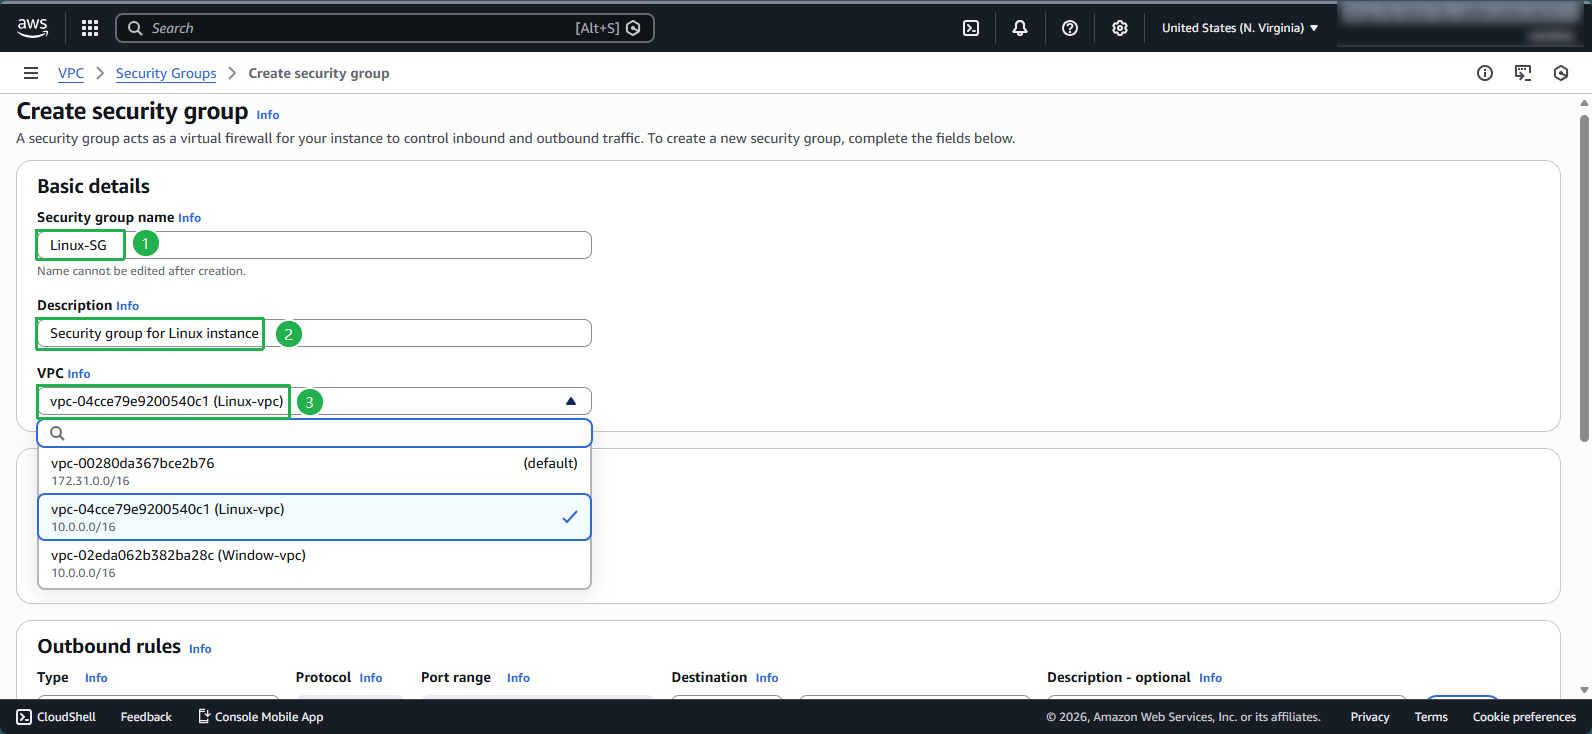Click the Console Mobile App link
1592x734 pixels.
coord(260,717)
